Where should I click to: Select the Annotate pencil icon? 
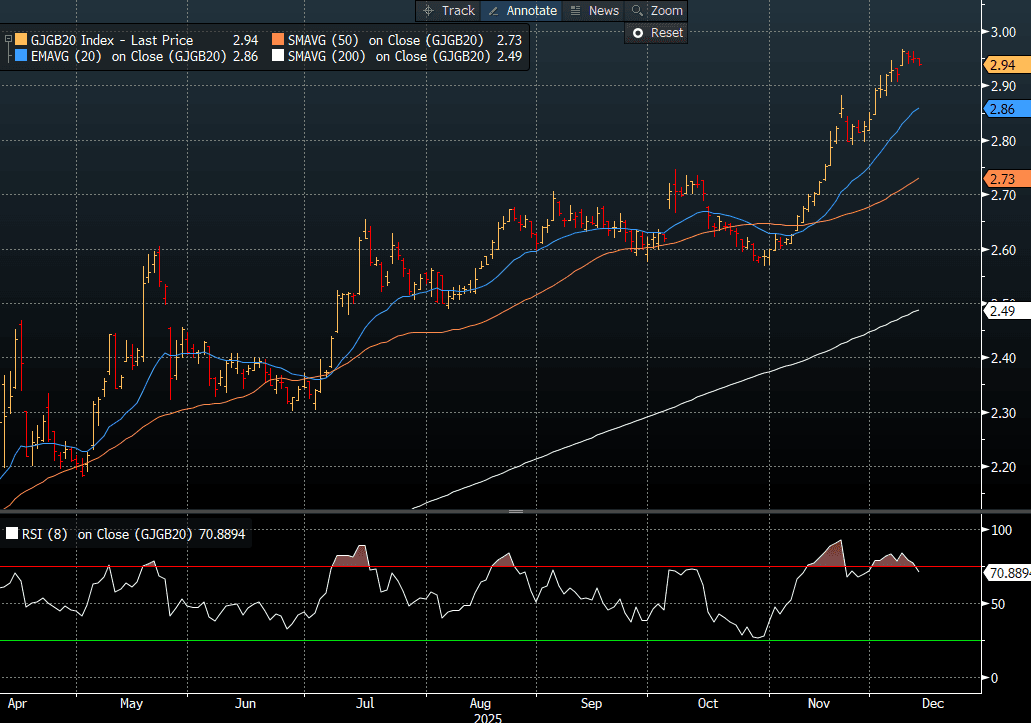coord(493,11)
